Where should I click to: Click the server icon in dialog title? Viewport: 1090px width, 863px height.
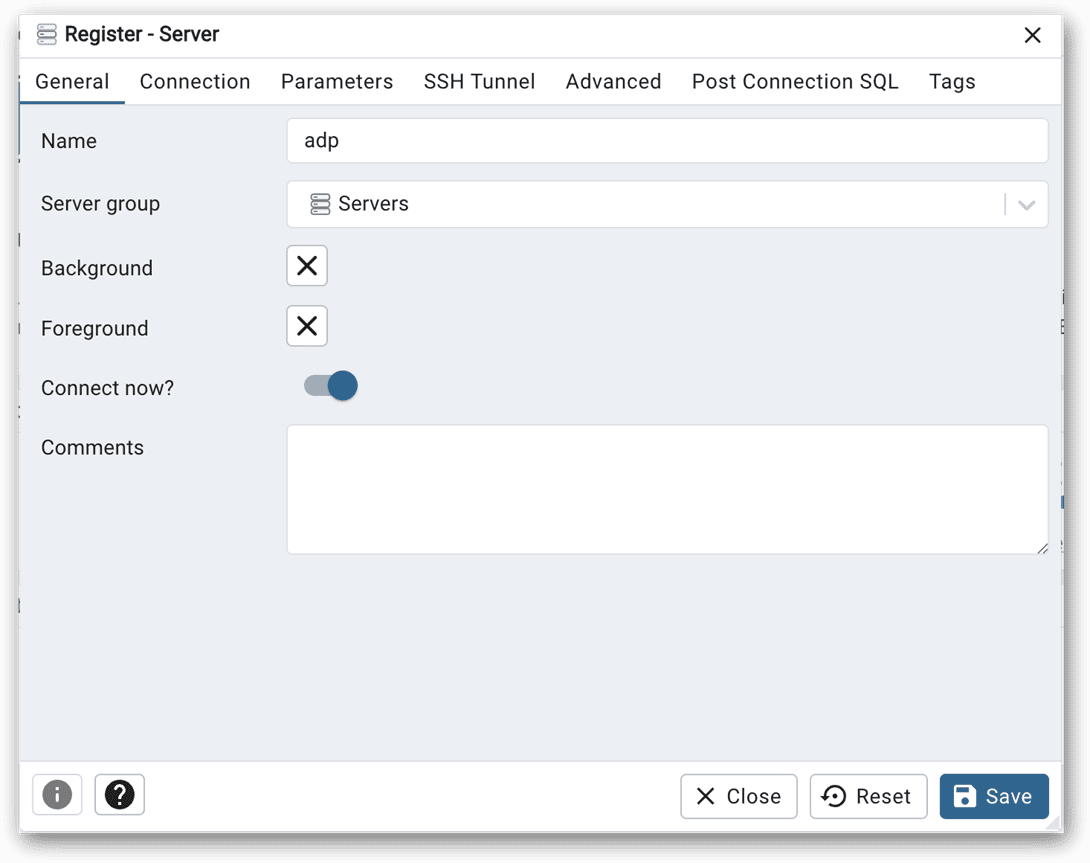pyautogui.click(x=46, y=35)
